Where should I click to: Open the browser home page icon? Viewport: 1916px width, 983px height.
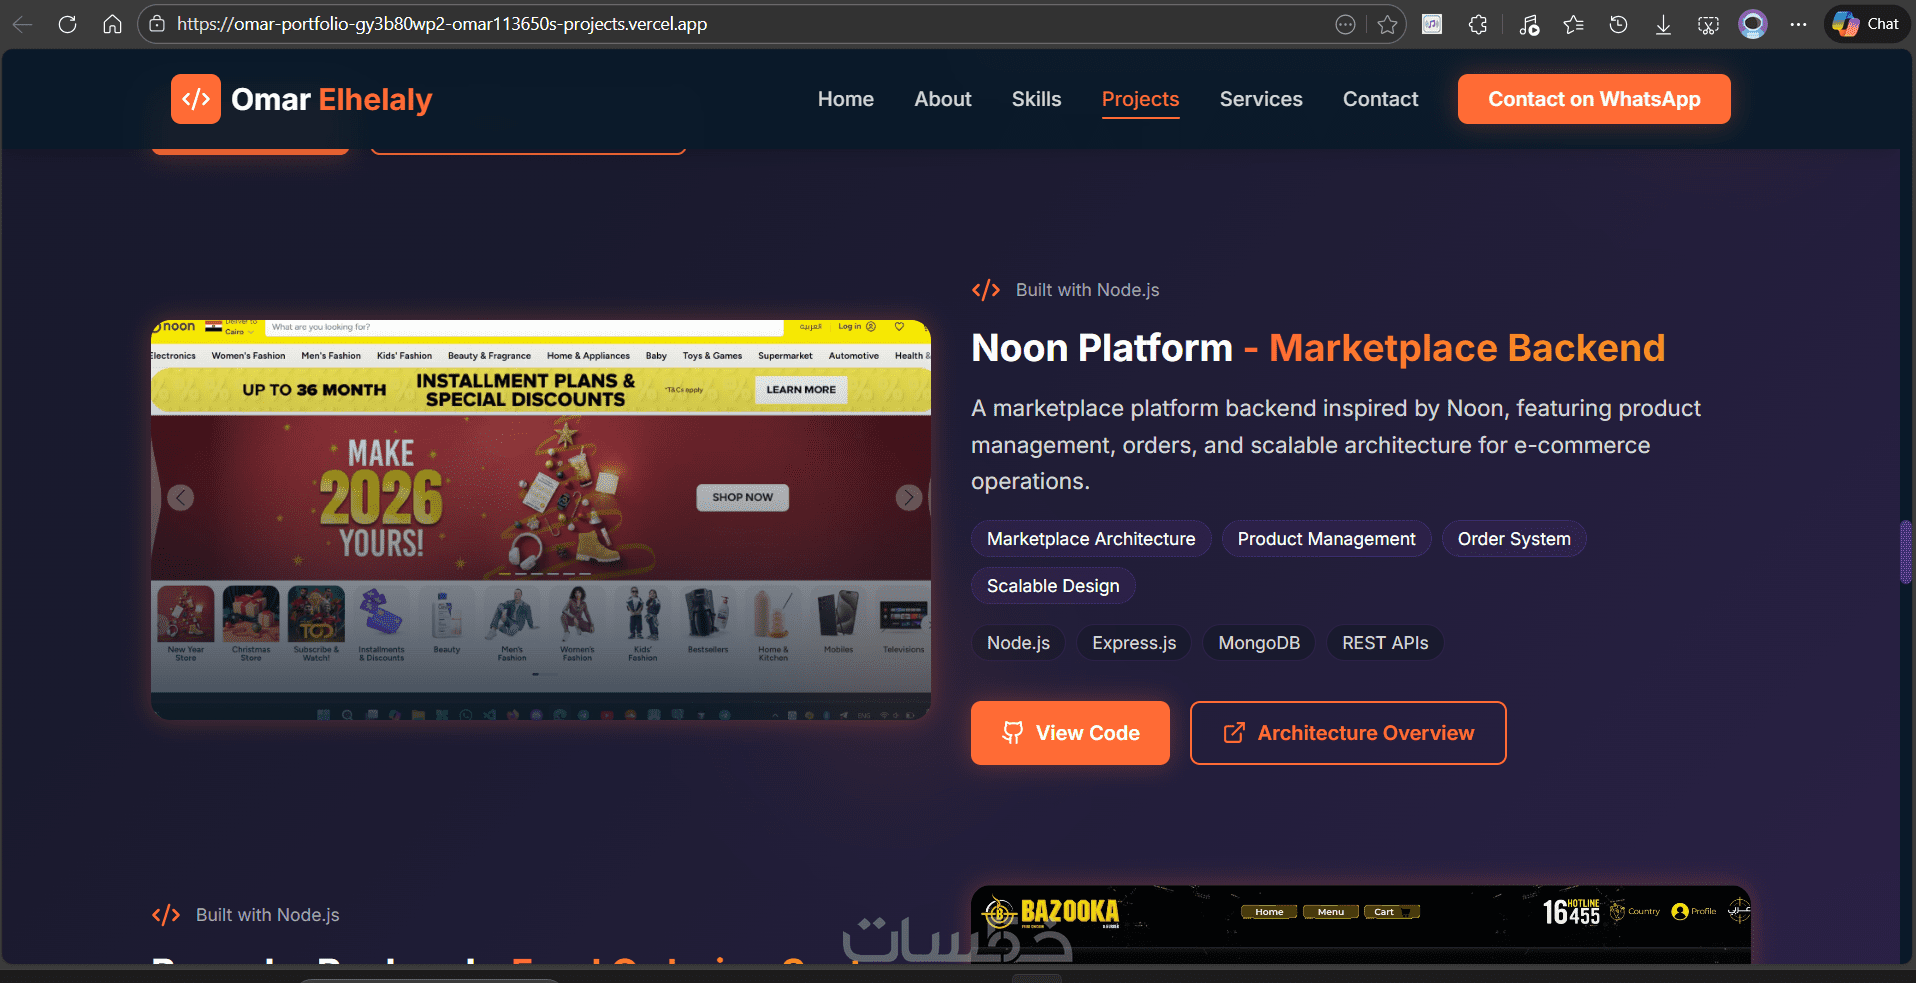[112, 24]
